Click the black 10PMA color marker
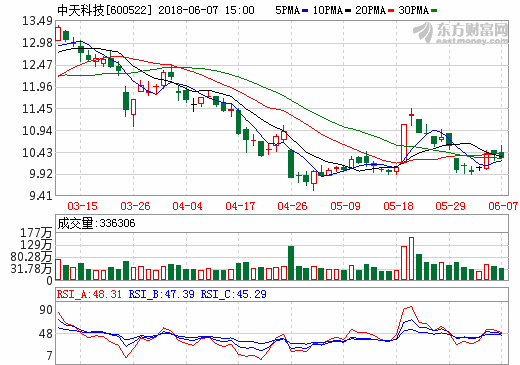 pos(348,11)
